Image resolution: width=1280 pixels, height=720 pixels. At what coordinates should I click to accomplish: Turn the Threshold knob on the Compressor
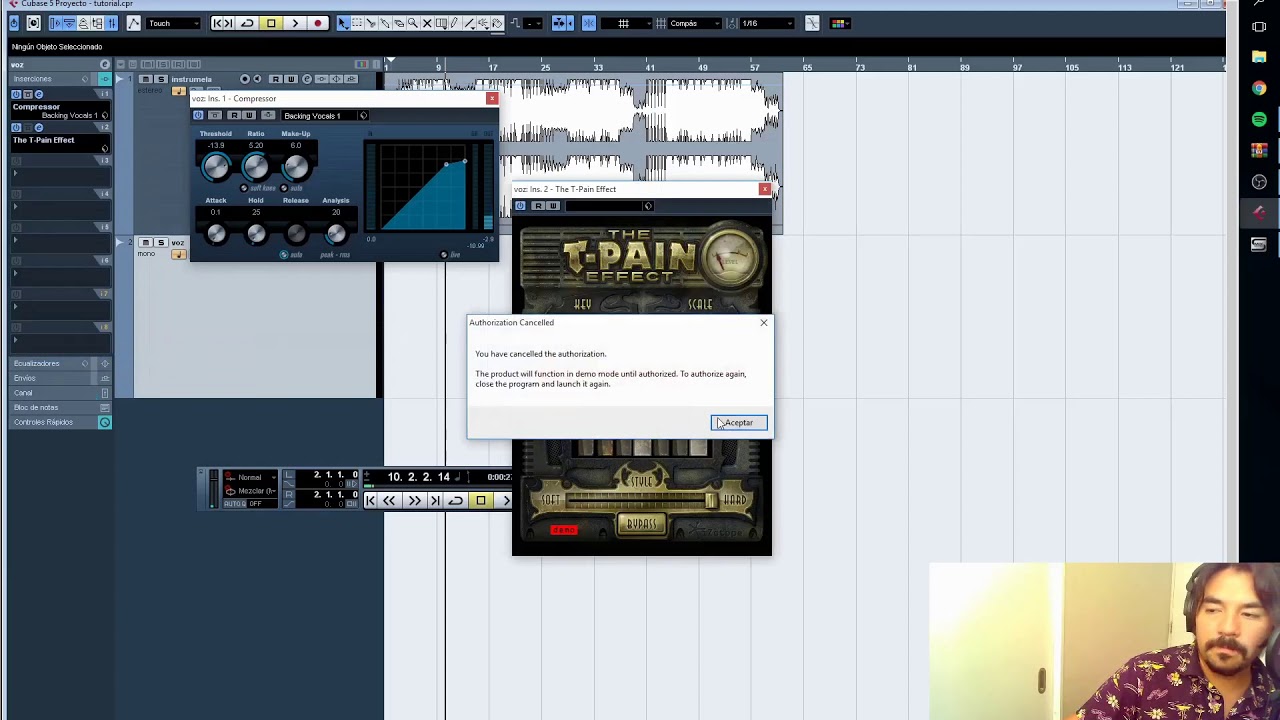point(216,166)
